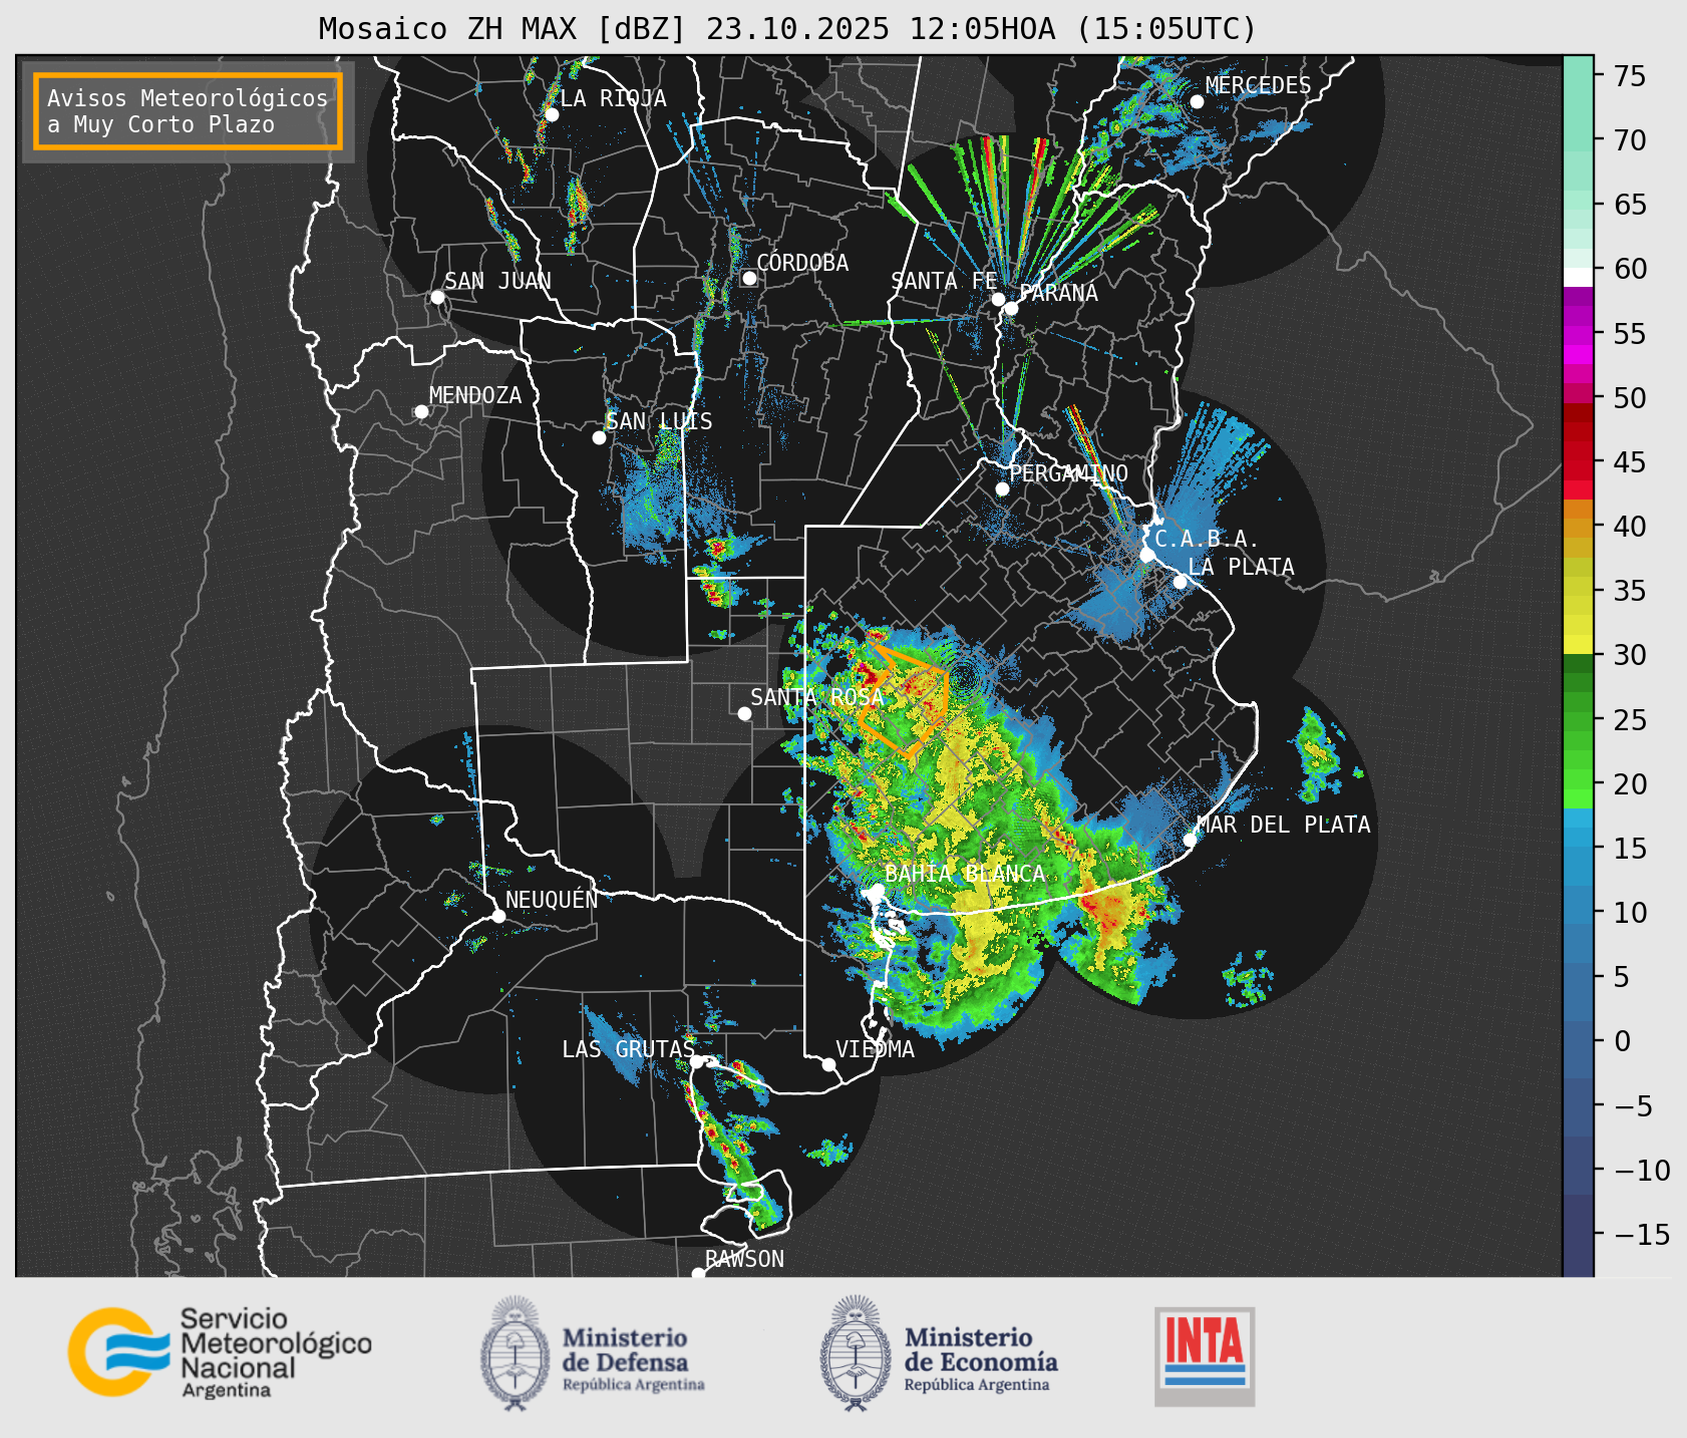
Task: Click the MAR DEL PLATA city label
Action: coord(1283,824)
